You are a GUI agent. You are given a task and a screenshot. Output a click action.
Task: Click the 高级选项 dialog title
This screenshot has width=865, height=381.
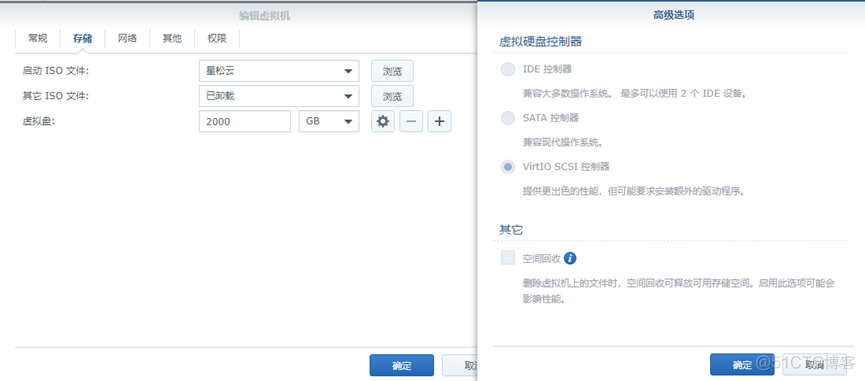673,15
